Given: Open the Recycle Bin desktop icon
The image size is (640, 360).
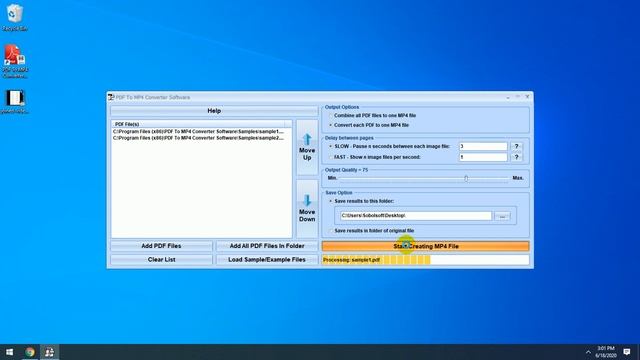Looking at the screenshot, I should click(15, 17).
